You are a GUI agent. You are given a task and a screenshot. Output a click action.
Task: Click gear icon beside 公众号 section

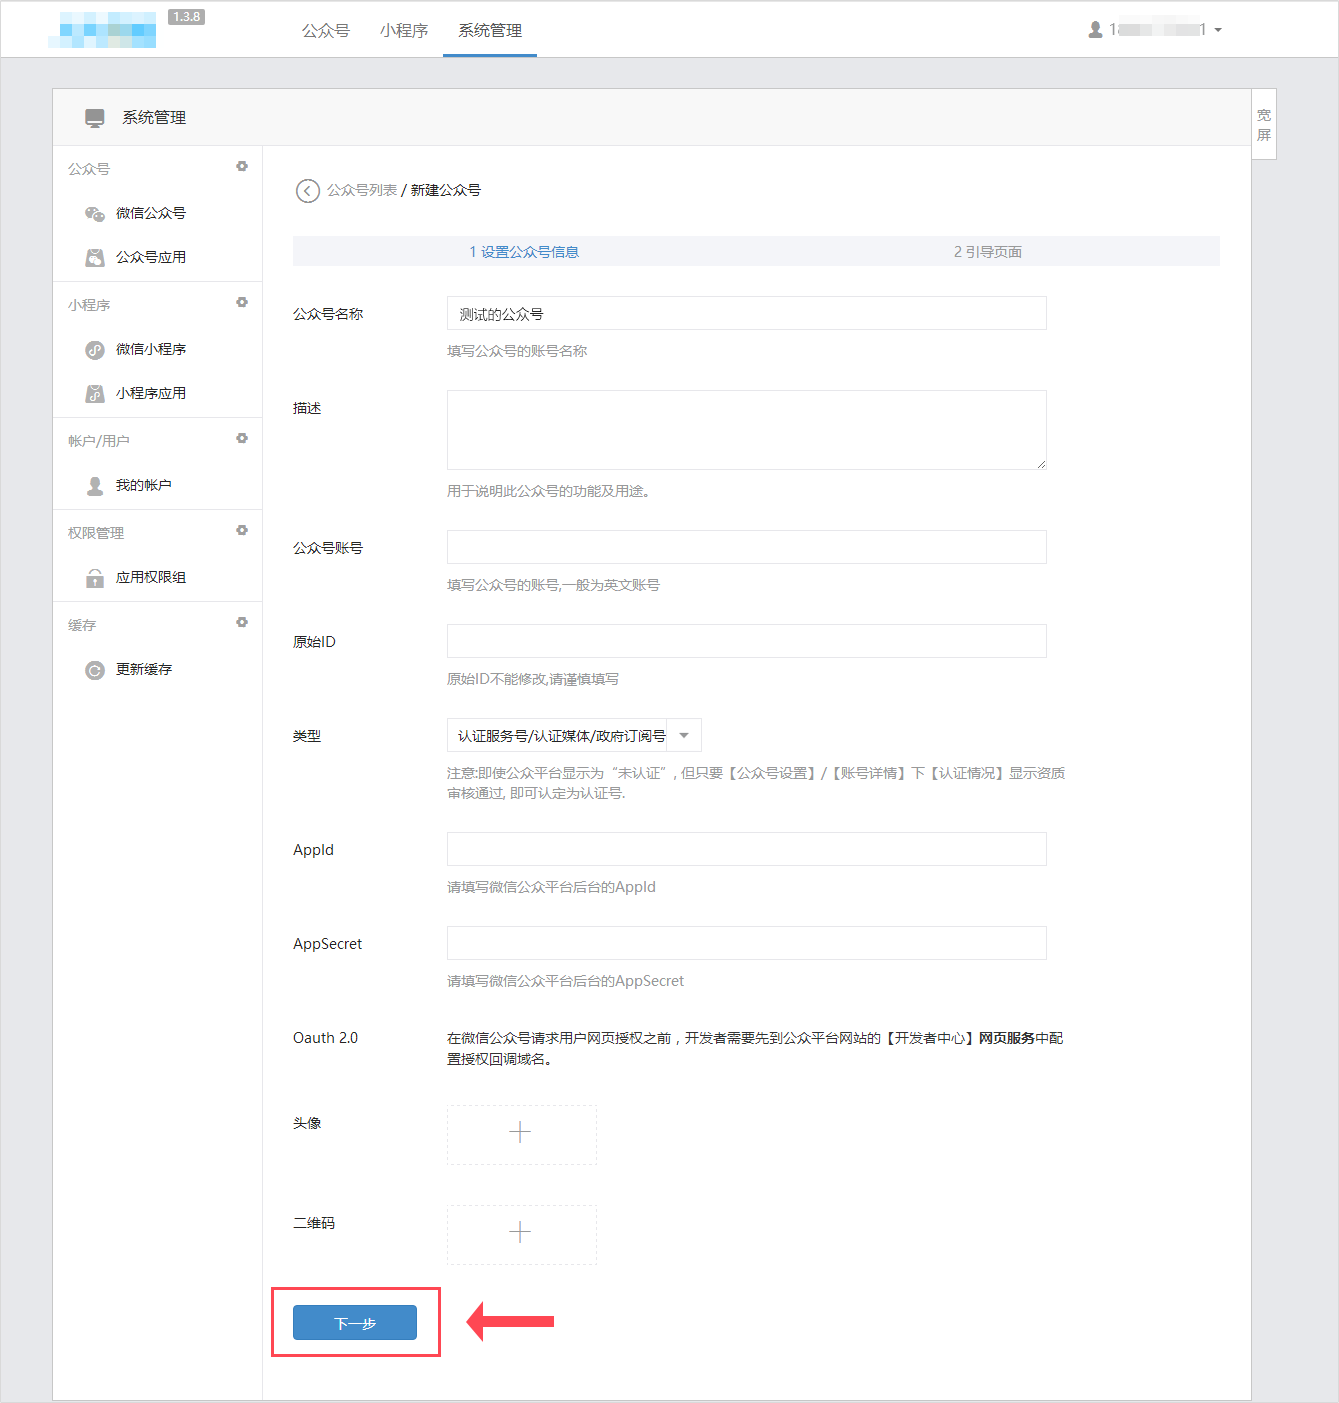point(242,167)
